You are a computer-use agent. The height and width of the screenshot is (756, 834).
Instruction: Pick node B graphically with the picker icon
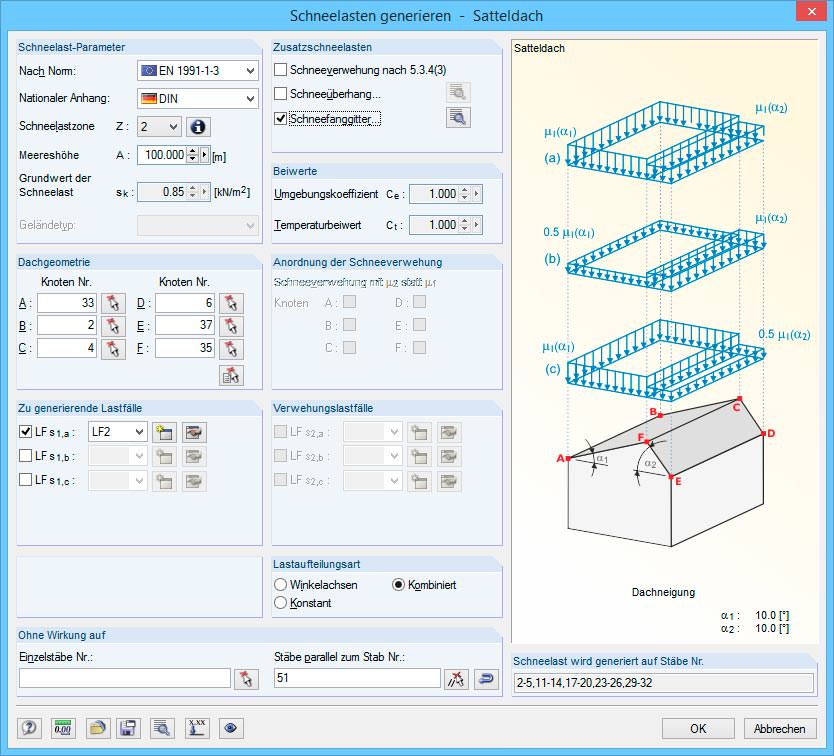click(x=113, y=326)
